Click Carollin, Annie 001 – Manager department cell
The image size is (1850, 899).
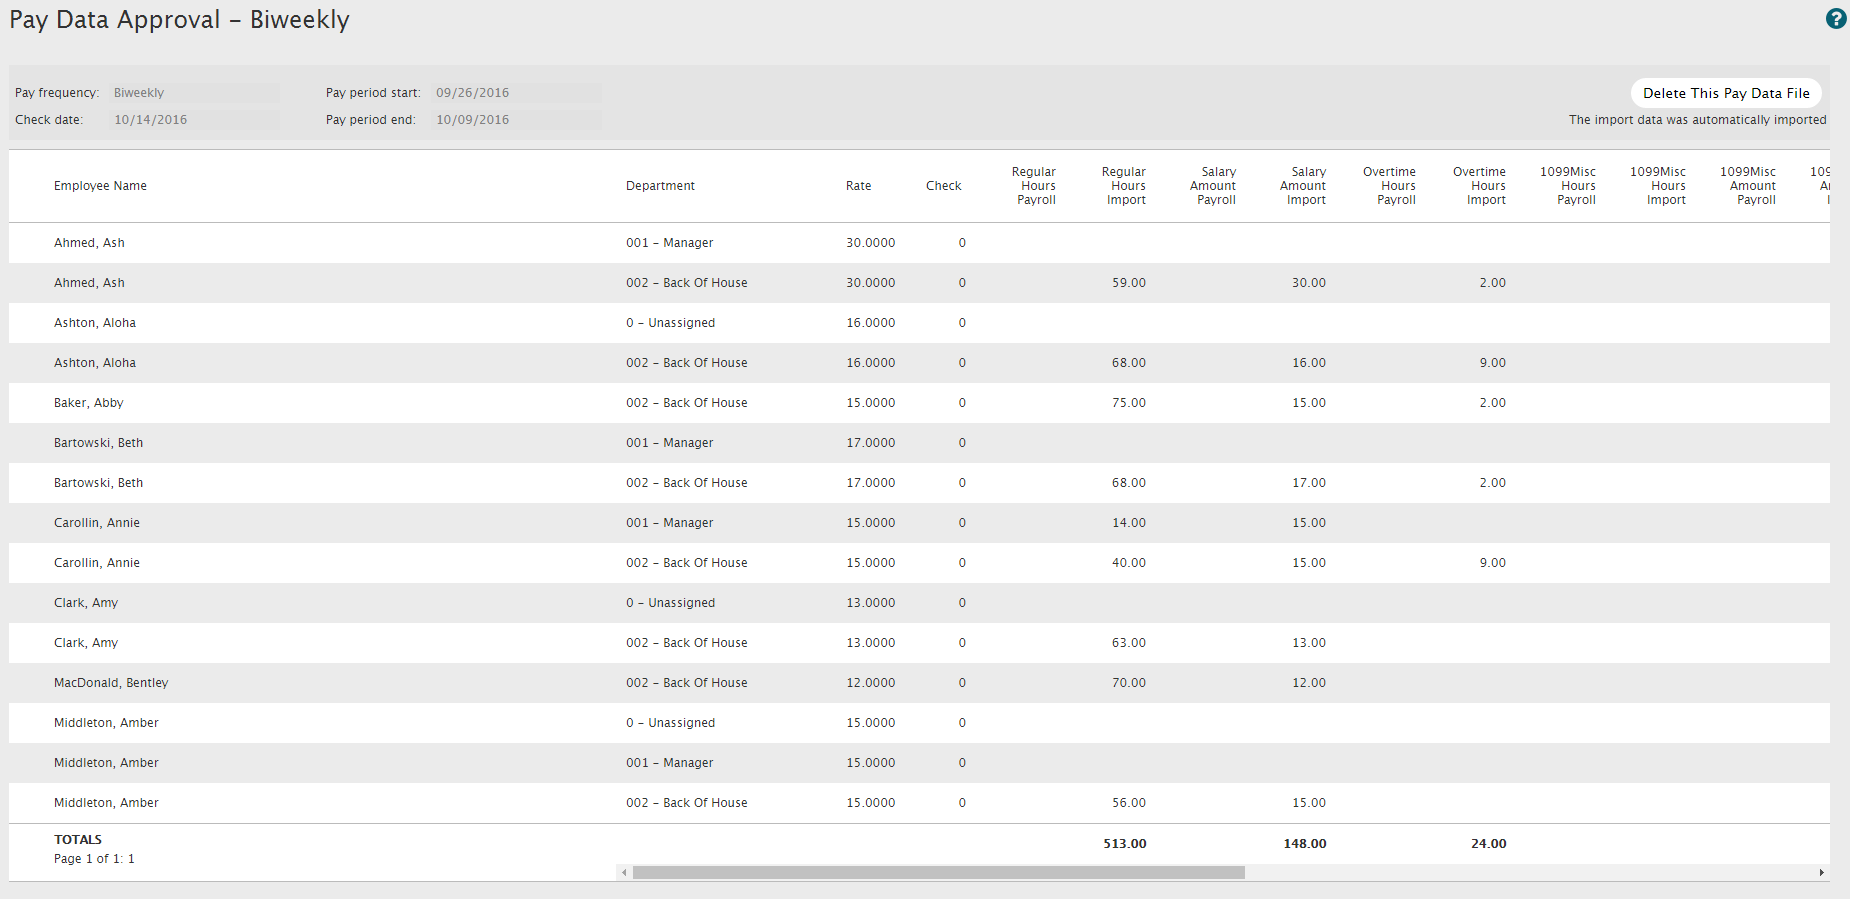[670, 523]
